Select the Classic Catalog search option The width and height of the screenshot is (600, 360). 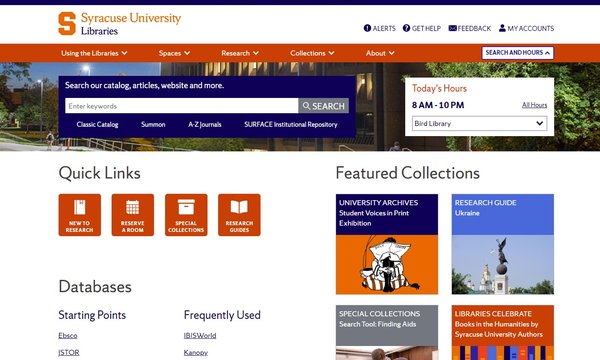(x=97, y=124)
